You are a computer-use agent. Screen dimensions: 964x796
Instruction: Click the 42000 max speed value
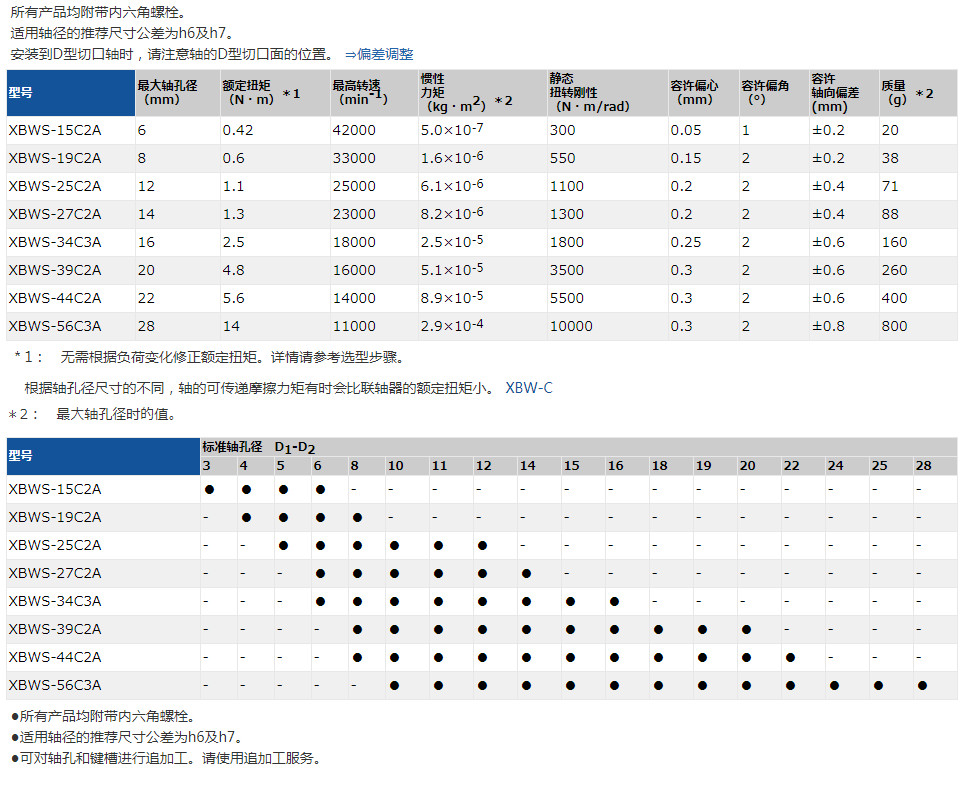click(x=354, y=130)
